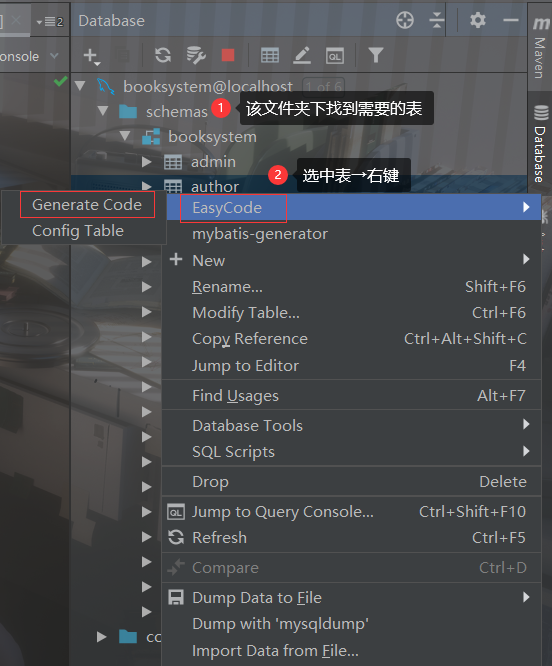Click the pencil edit source icon
This screenshot has height=666, width=552.
(x=302, y=55)
